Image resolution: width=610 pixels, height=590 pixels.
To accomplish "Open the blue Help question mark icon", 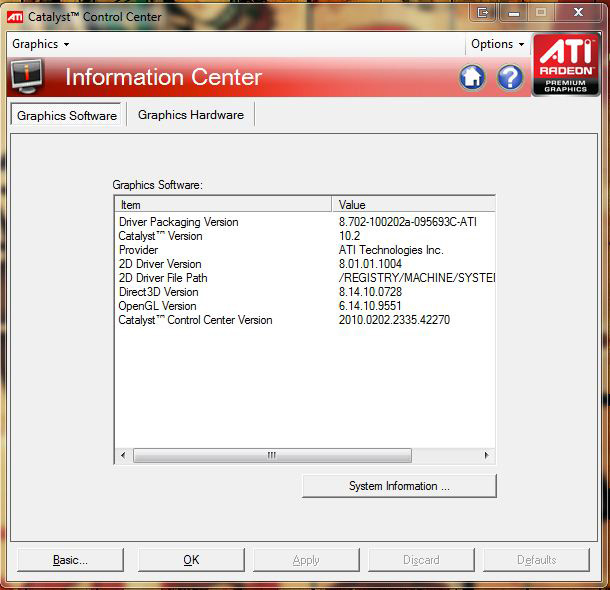I will click(x=510, y=77).
